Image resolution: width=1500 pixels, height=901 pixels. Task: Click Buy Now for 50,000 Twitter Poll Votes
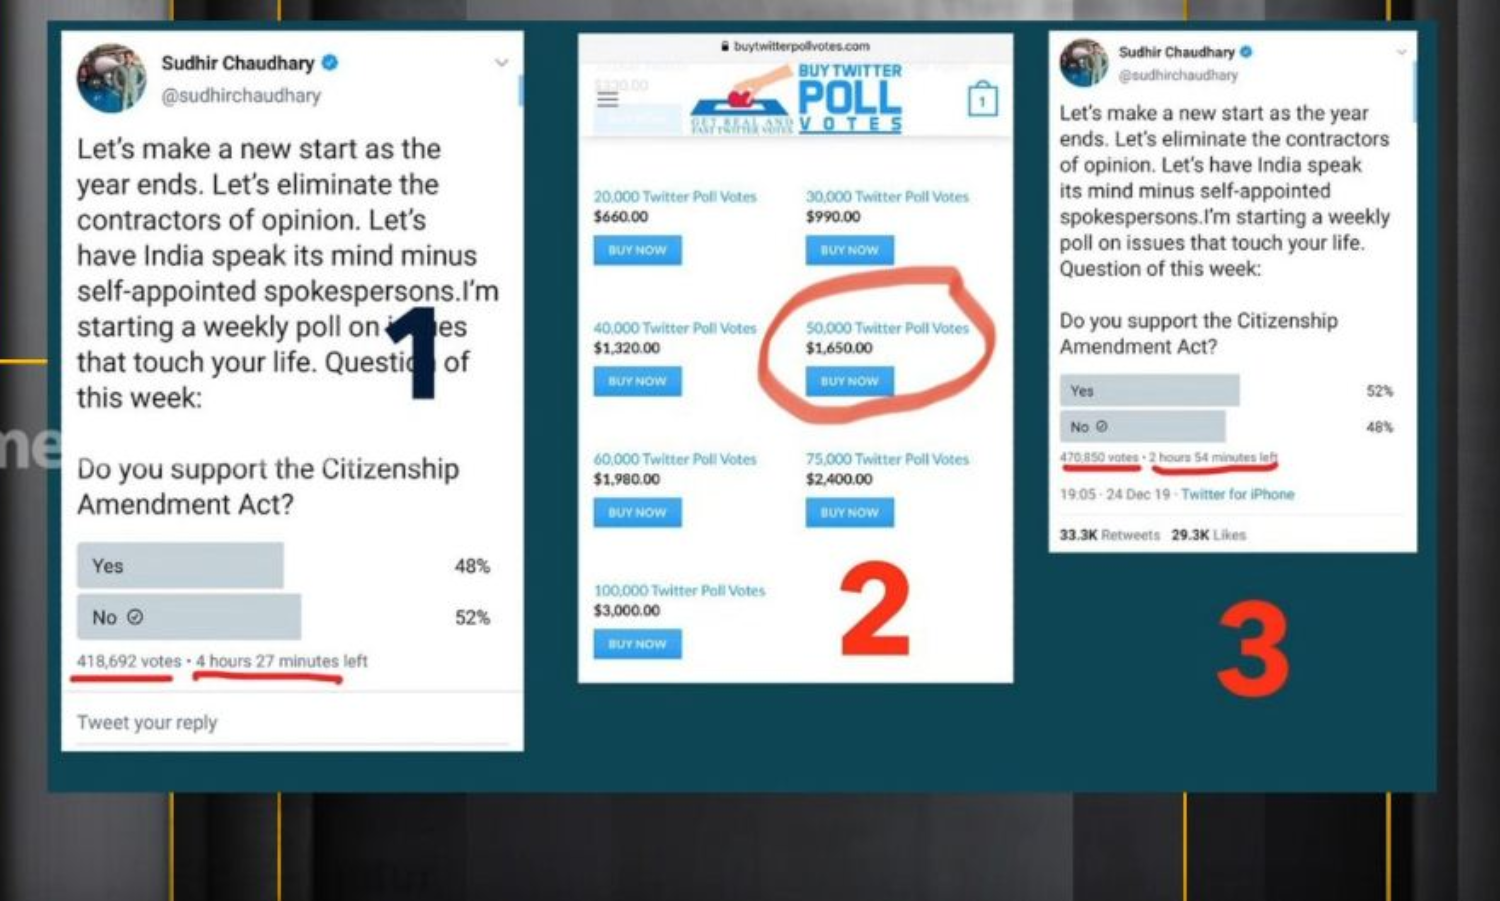[850, 381]
